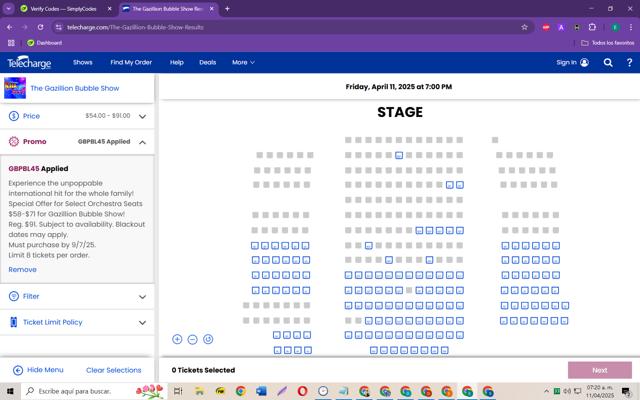
Task: Open the More dropdown menu
Action: pyautogui.click(x=243, y=62)
